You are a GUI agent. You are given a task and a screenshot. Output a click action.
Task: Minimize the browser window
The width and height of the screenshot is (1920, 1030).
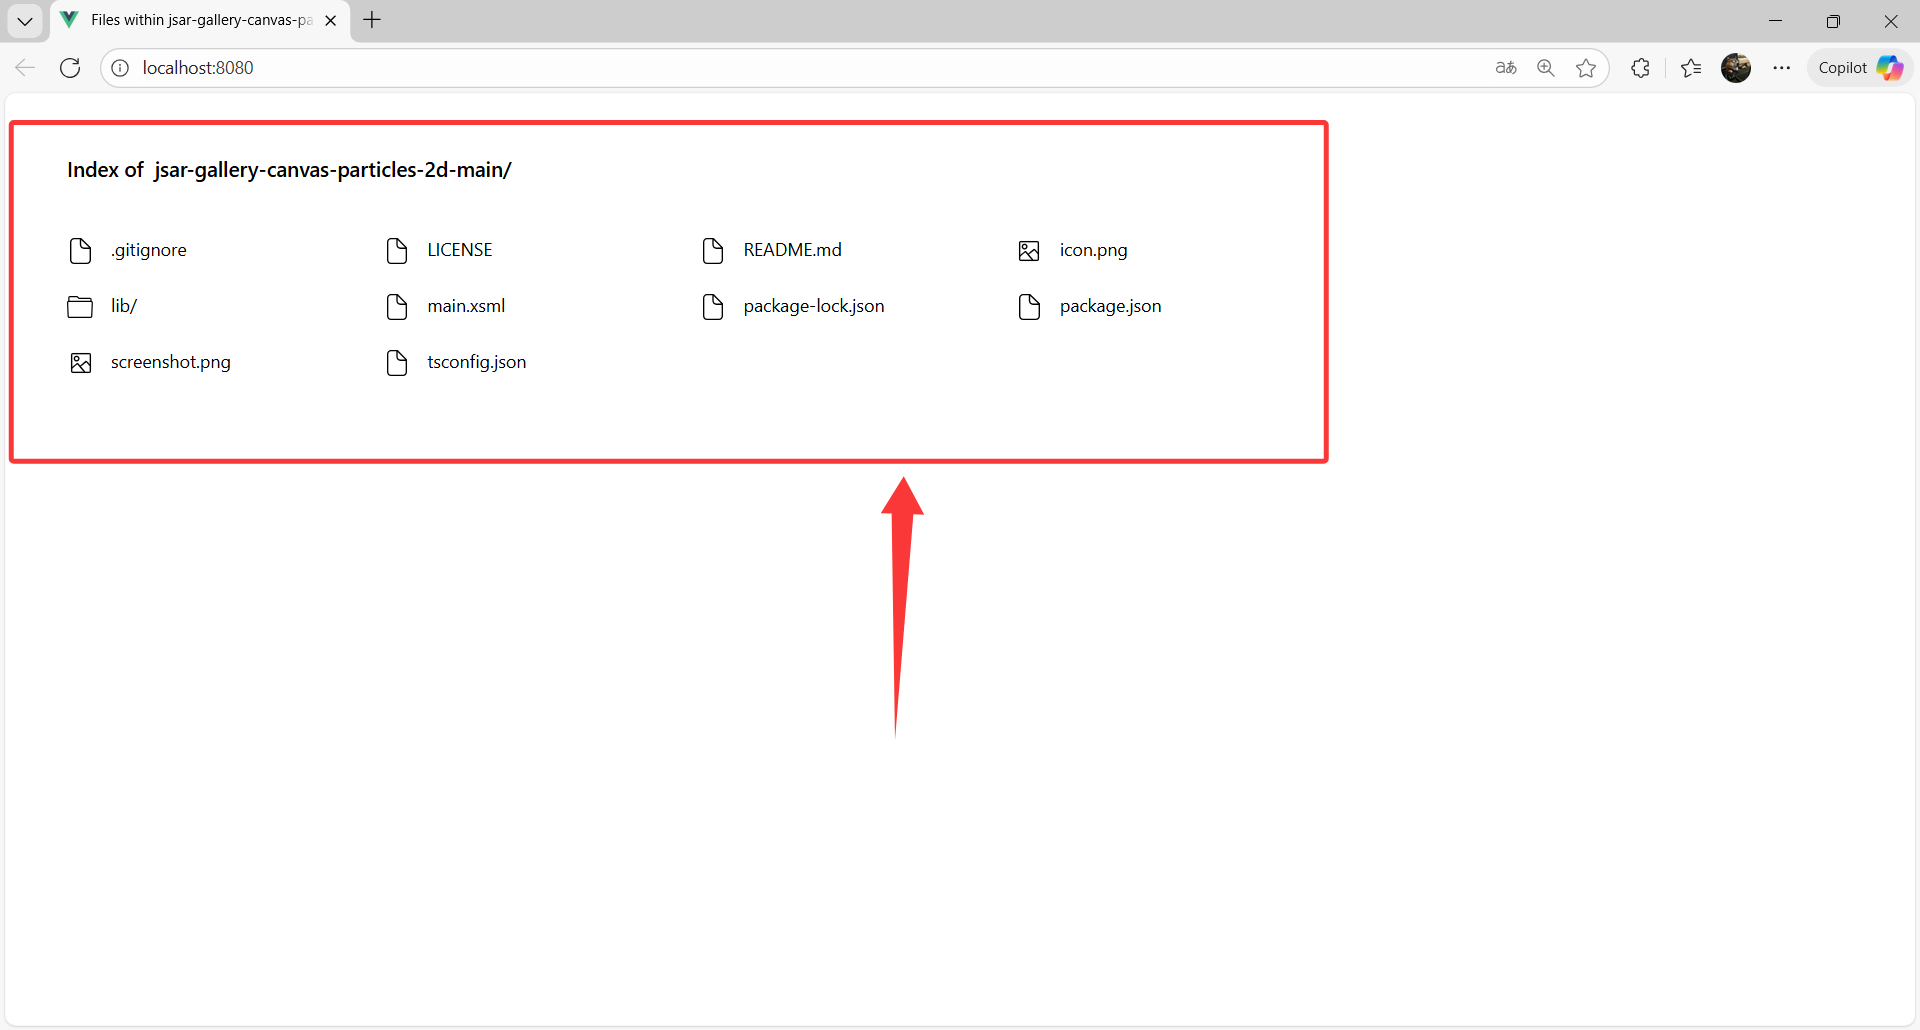point(1776,21)
